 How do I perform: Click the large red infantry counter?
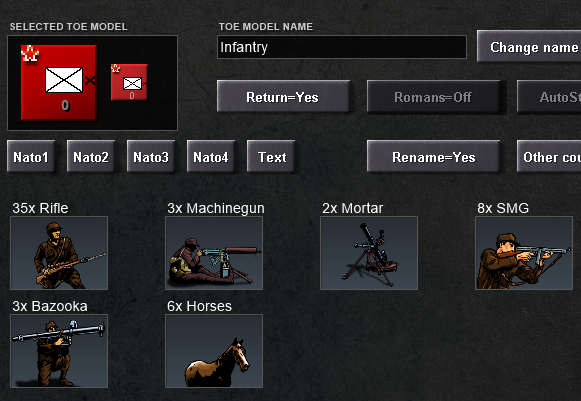click(59, 83)
